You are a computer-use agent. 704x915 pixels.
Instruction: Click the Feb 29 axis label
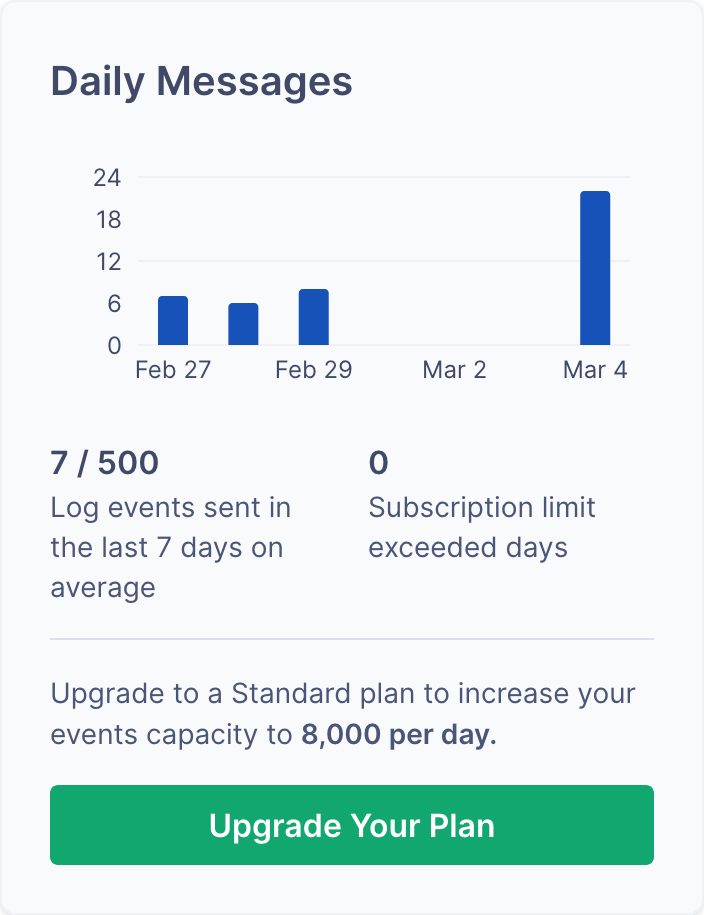[313, 369]
